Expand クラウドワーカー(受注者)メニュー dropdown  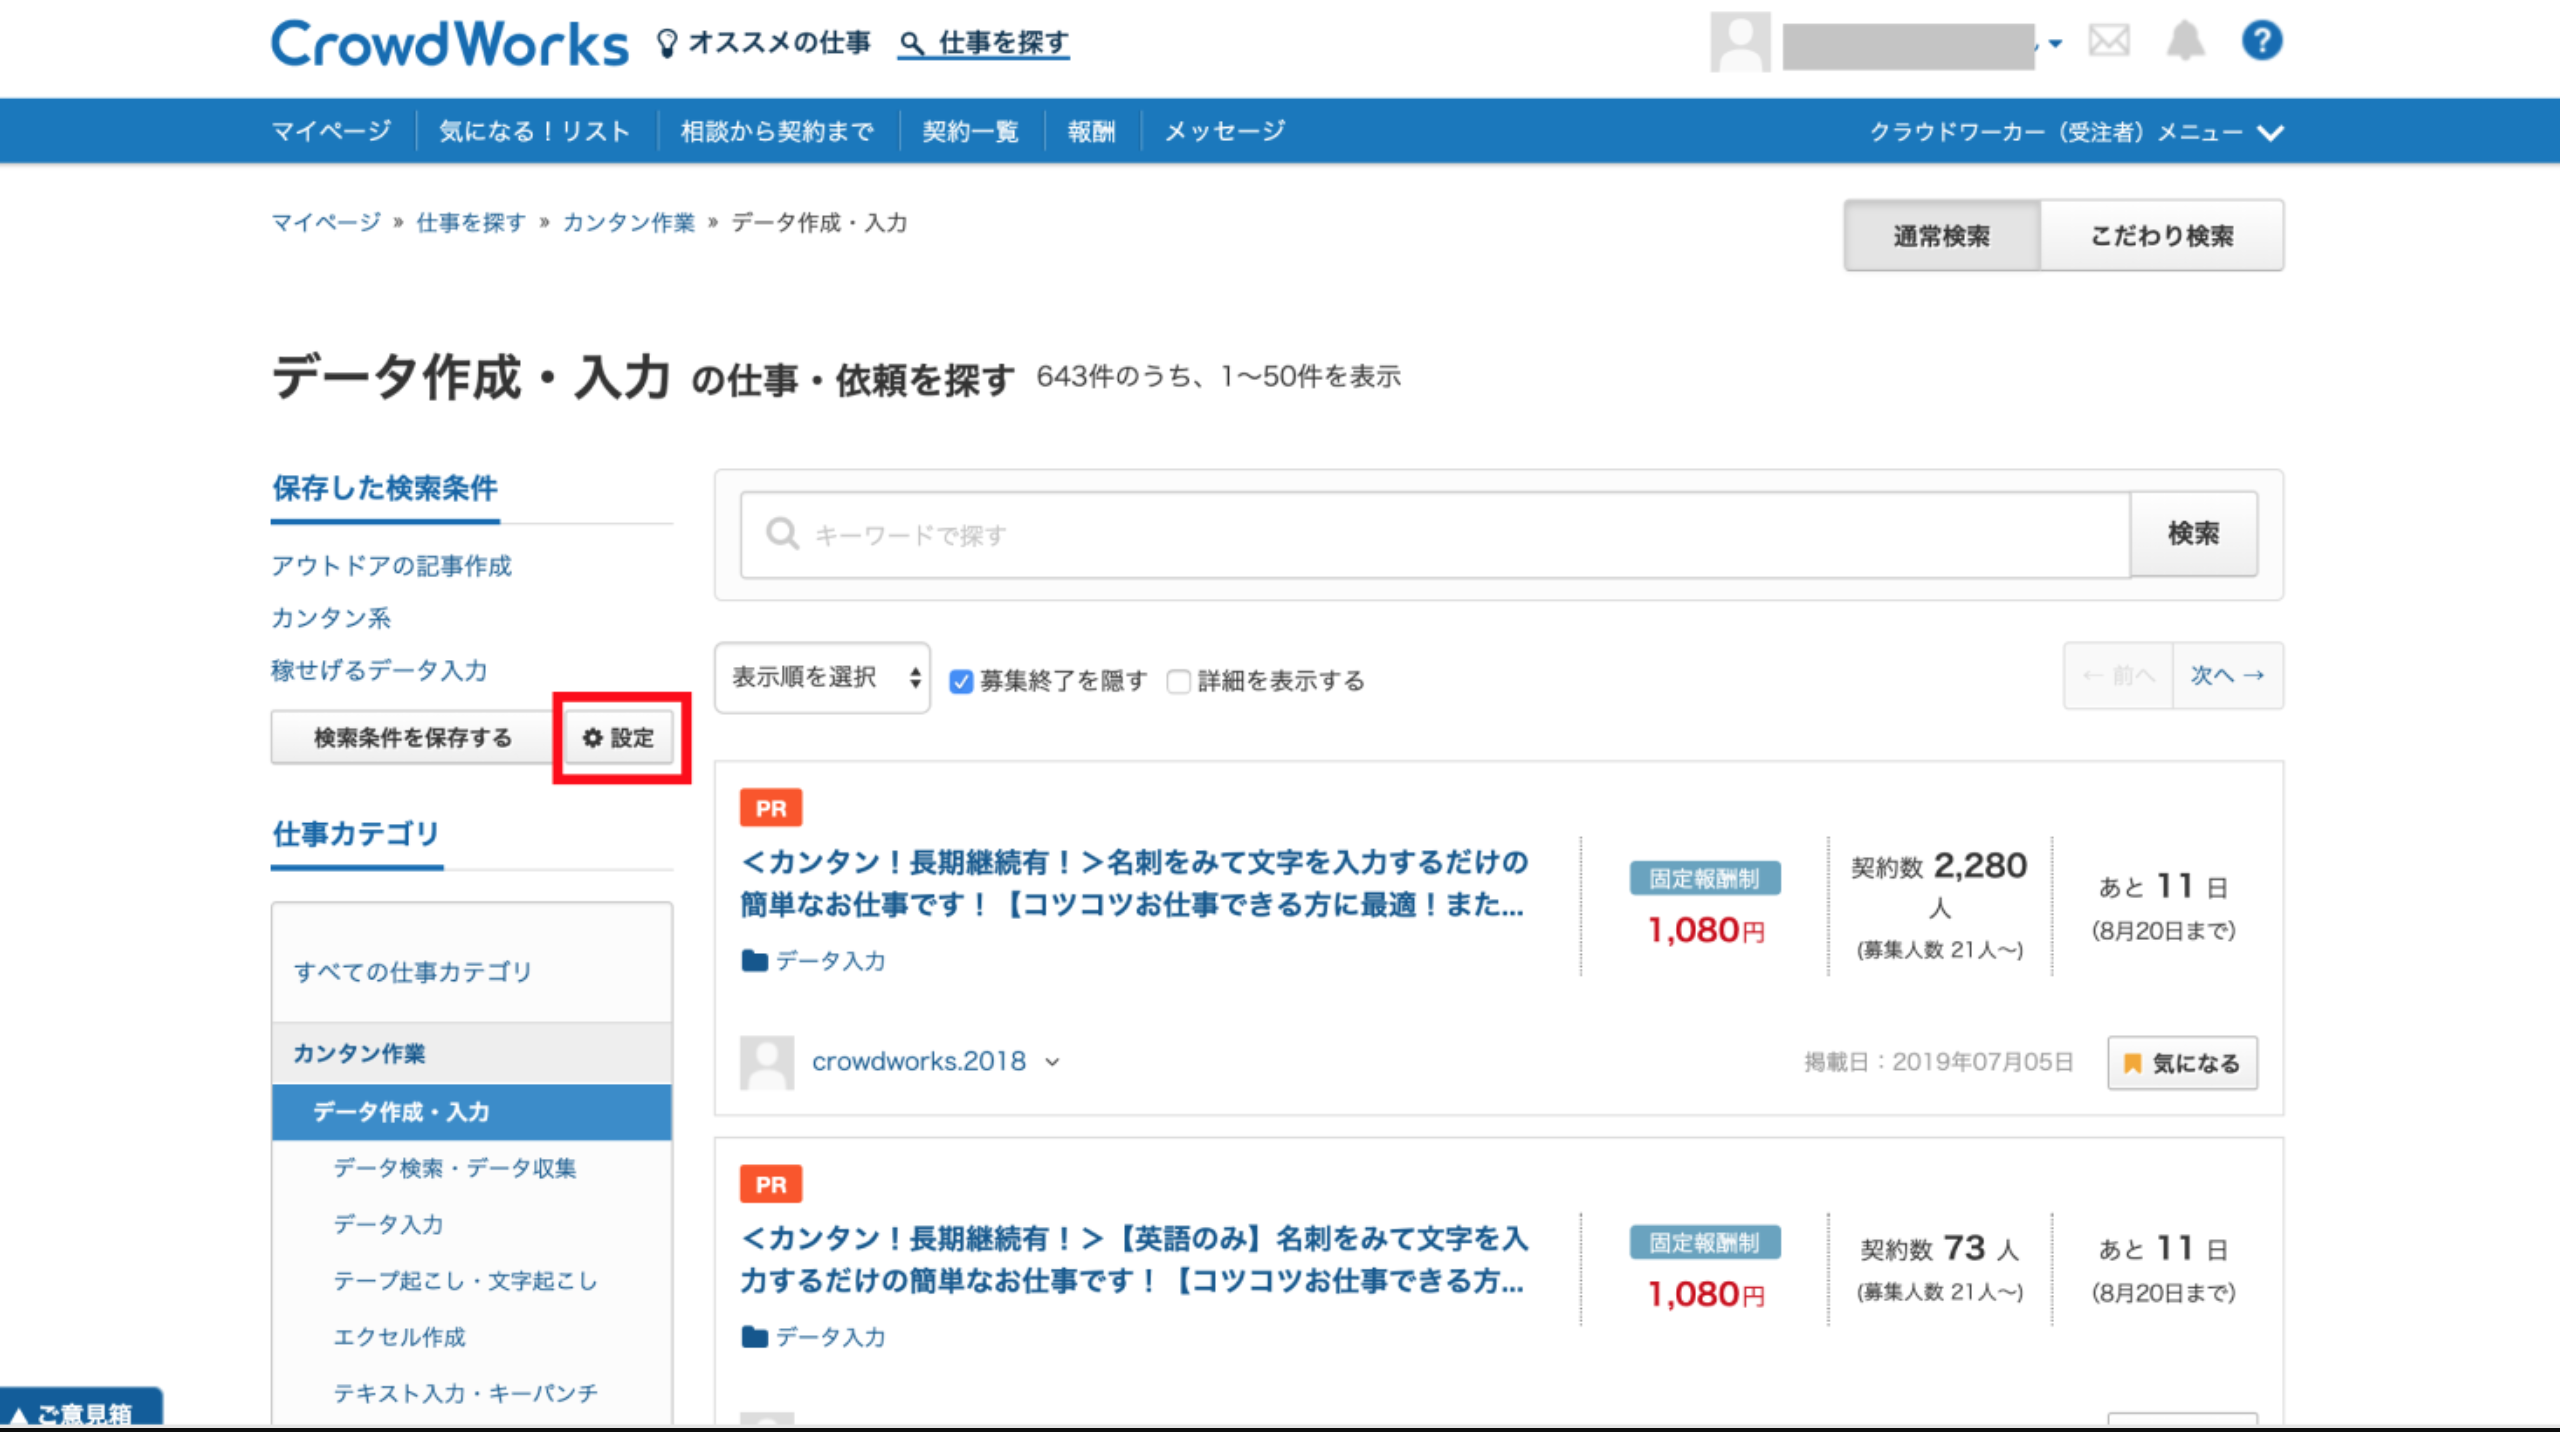(x=2076, y=132)
